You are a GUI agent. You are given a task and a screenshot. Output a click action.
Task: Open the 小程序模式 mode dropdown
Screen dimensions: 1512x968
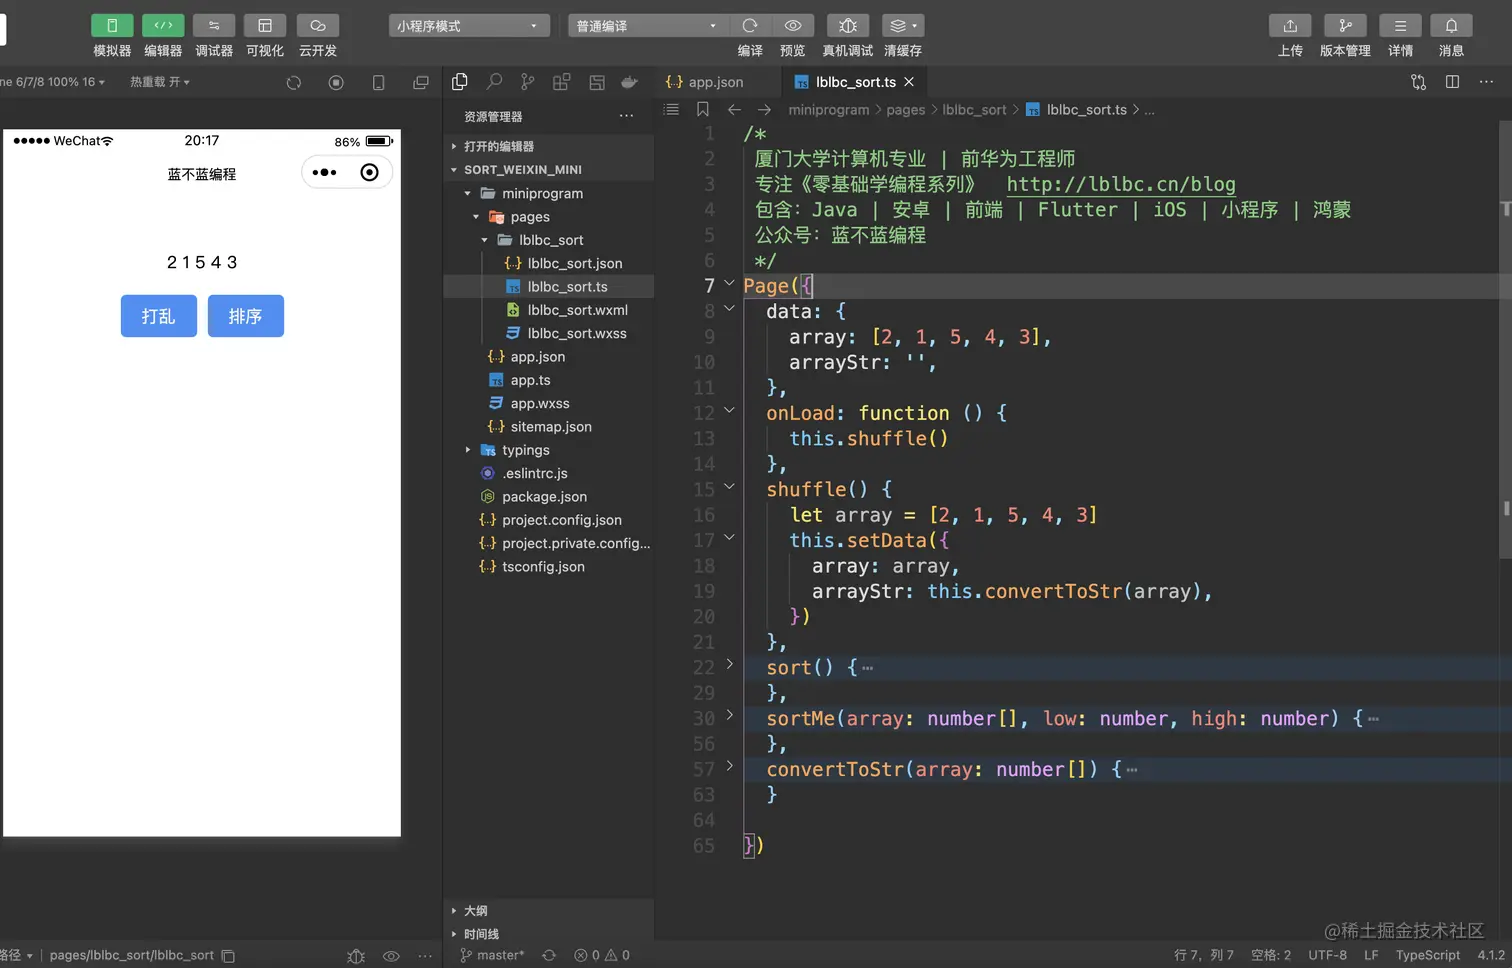(x=469, y=25)
